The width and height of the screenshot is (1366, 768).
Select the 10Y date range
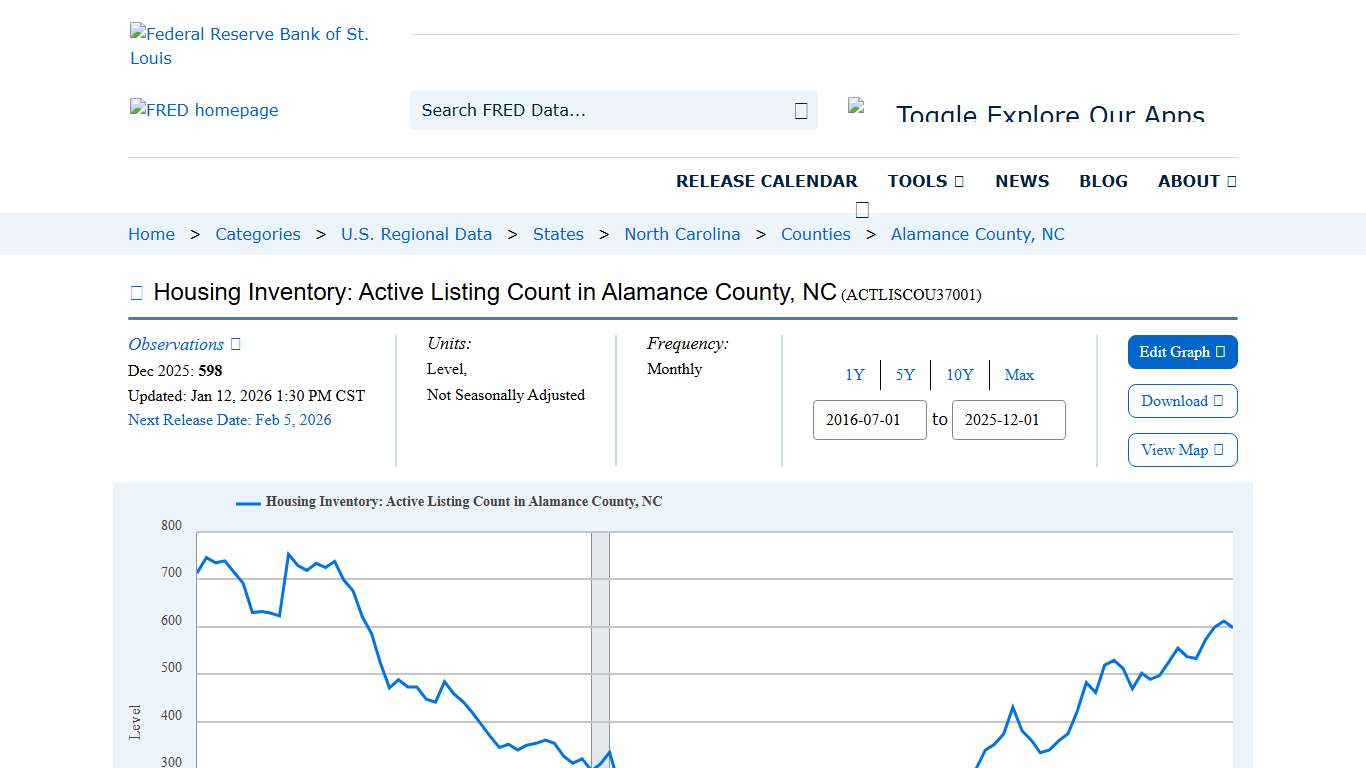click(x=959, y=374)
